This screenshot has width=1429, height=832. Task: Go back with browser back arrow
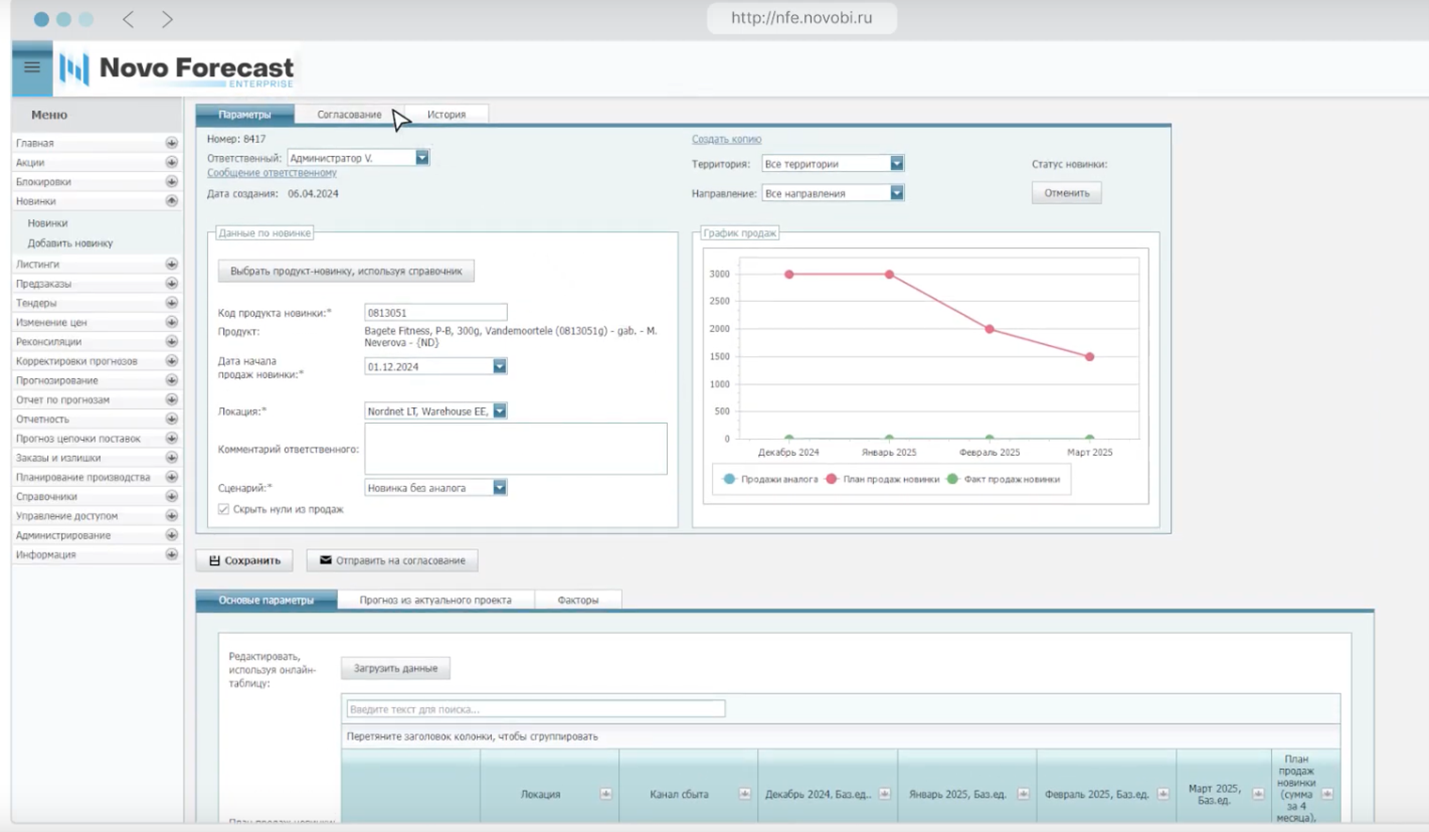(128, 19)
